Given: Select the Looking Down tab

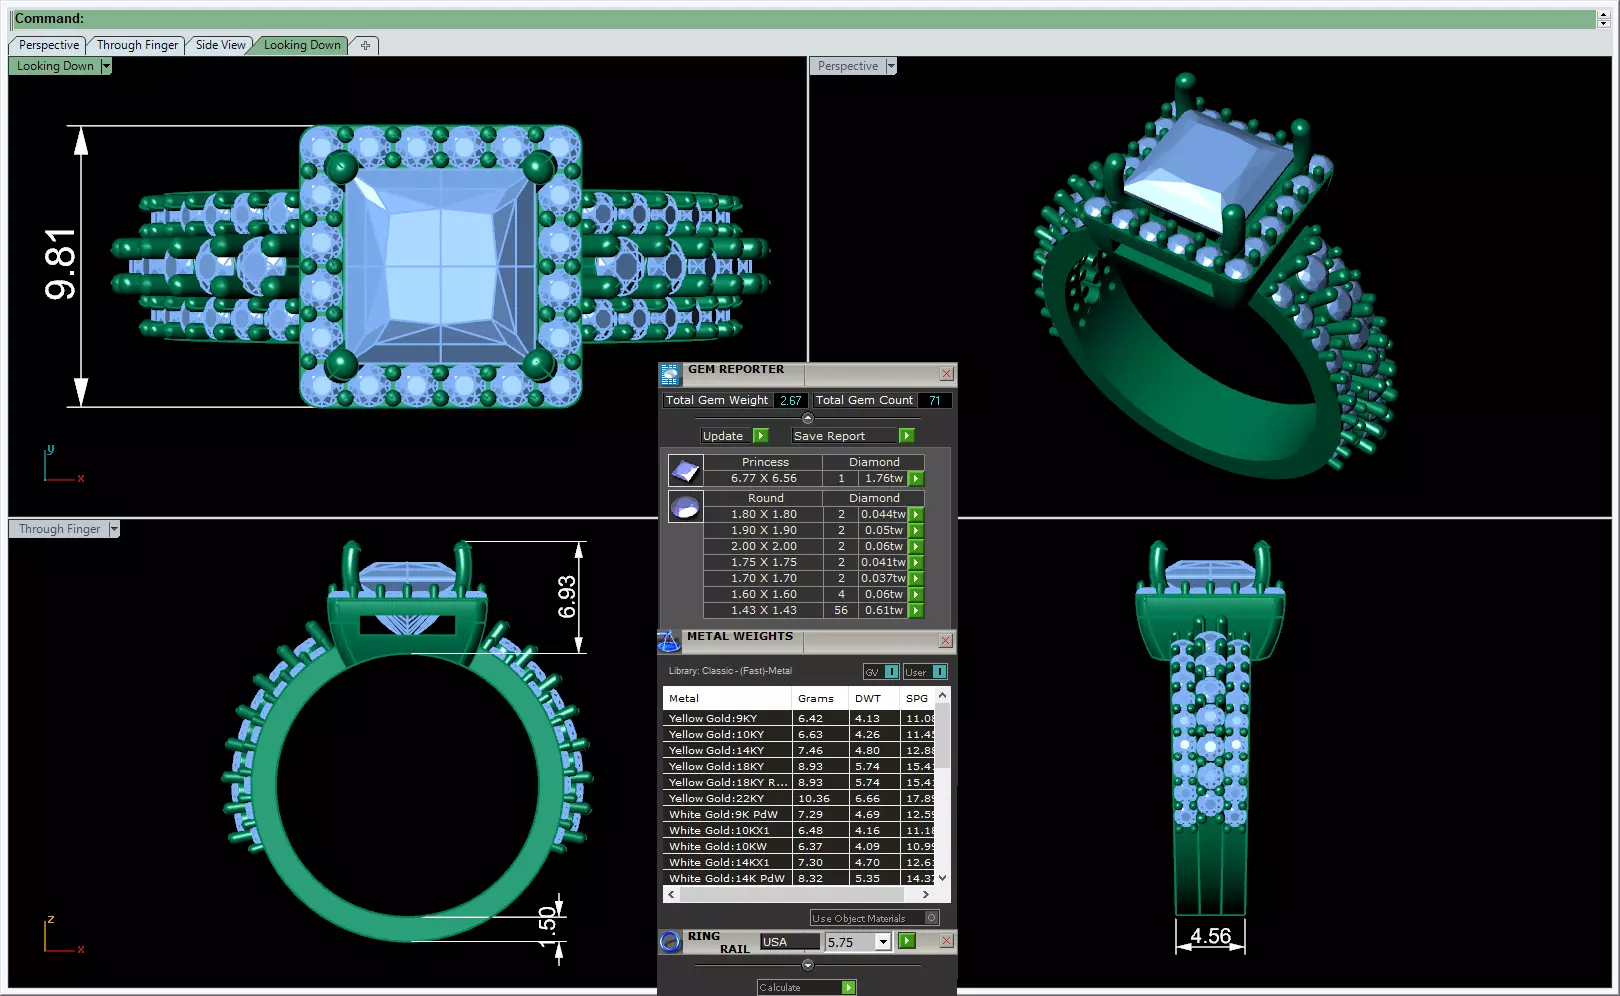Looking at the screenshot, I should 302,45.
